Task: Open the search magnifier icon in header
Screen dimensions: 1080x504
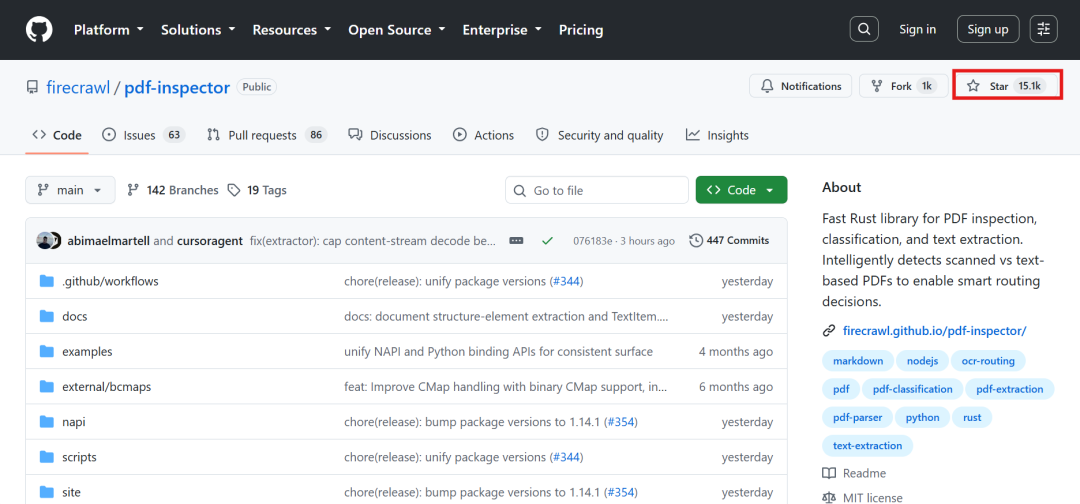Action: point(864,29)
